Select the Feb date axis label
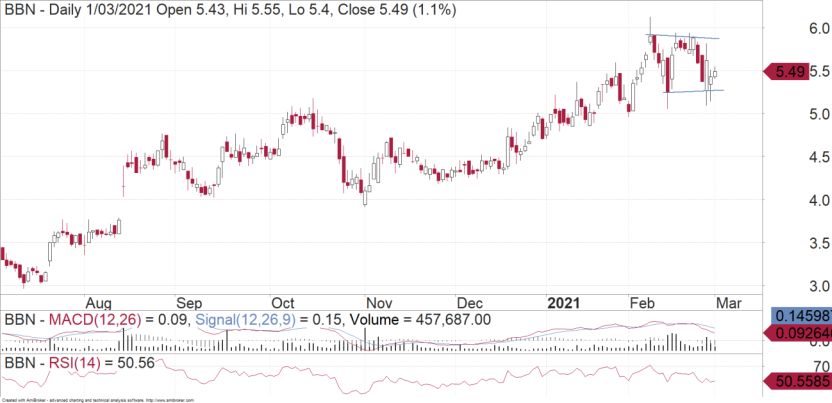Viewport: 832px width, 403px height. click(642, 303)
